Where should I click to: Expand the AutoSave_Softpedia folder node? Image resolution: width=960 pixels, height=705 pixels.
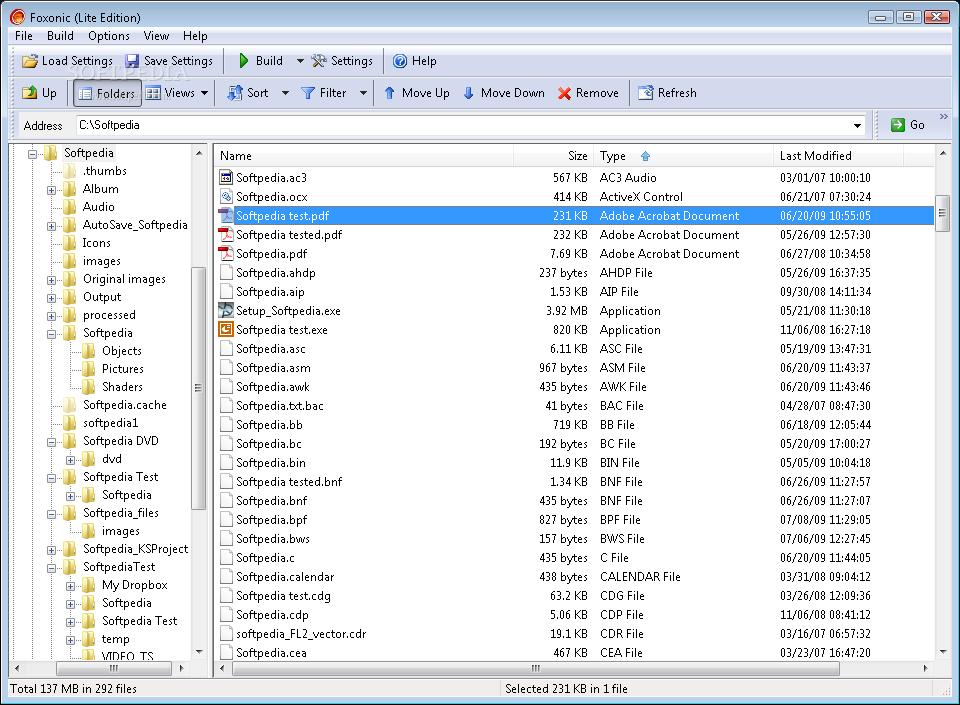pos(51,226)
